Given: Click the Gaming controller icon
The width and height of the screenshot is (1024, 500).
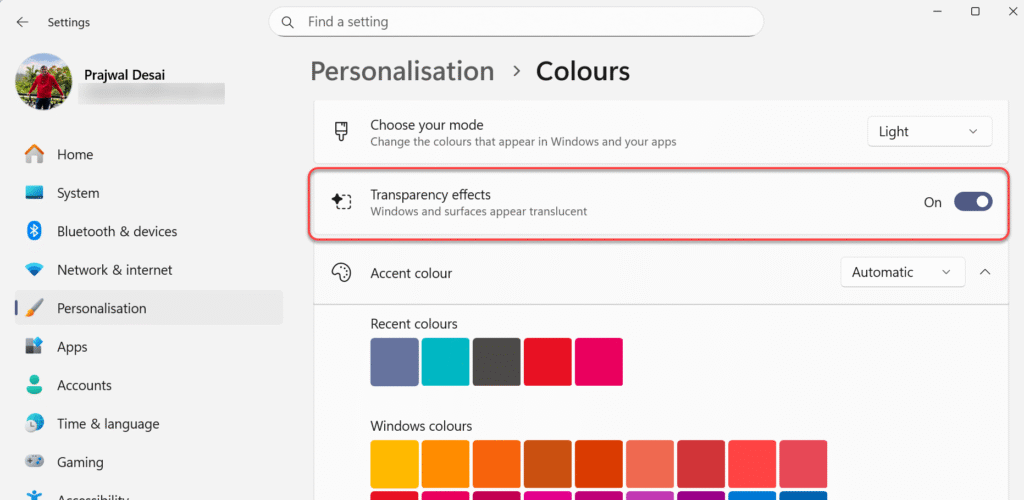Looking at the screenshot, I should coord(35,462).
